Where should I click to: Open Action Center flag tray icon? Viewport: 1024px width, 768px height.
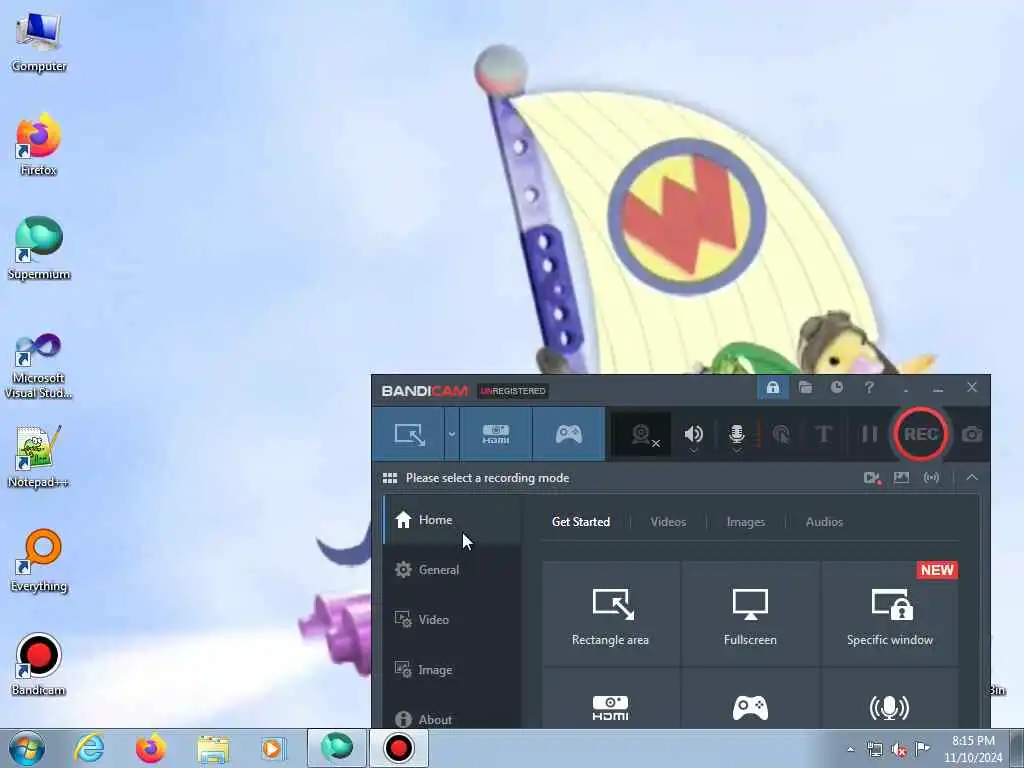coord(922,749)
